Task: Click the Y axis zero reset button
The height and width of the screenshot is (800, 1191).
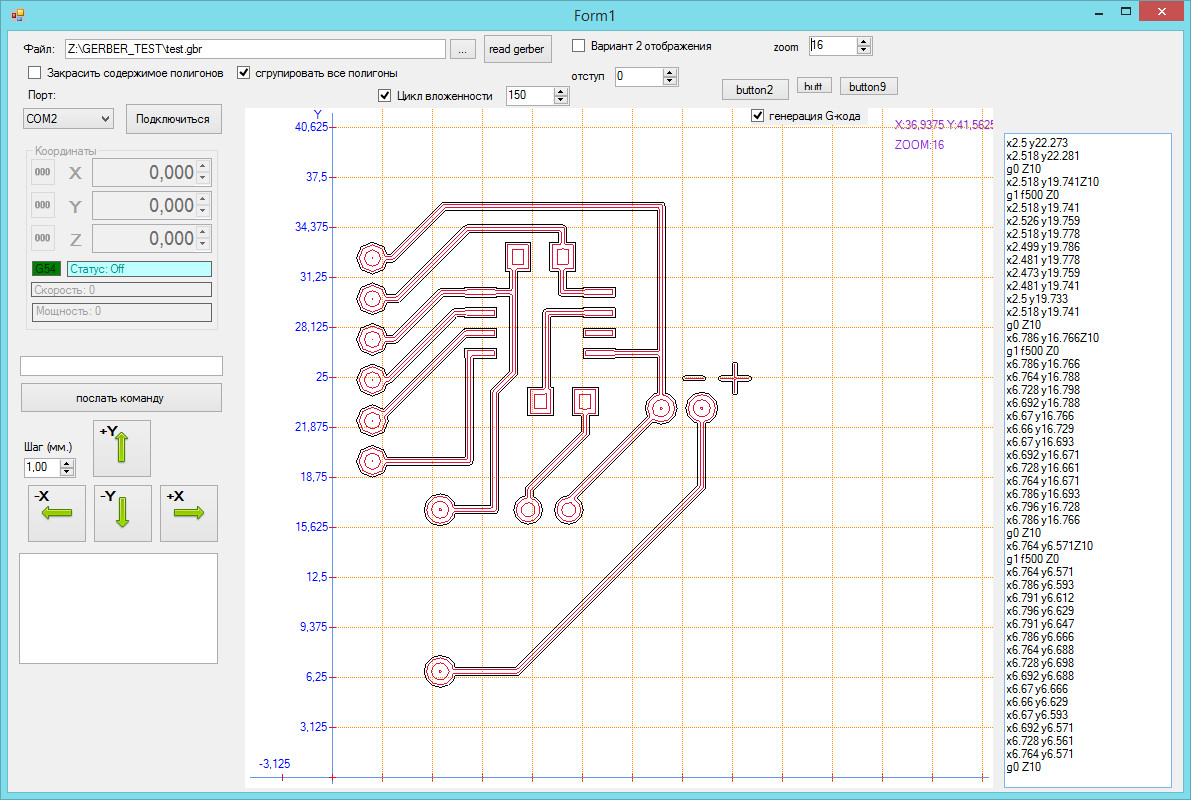Action: (43, 205)
